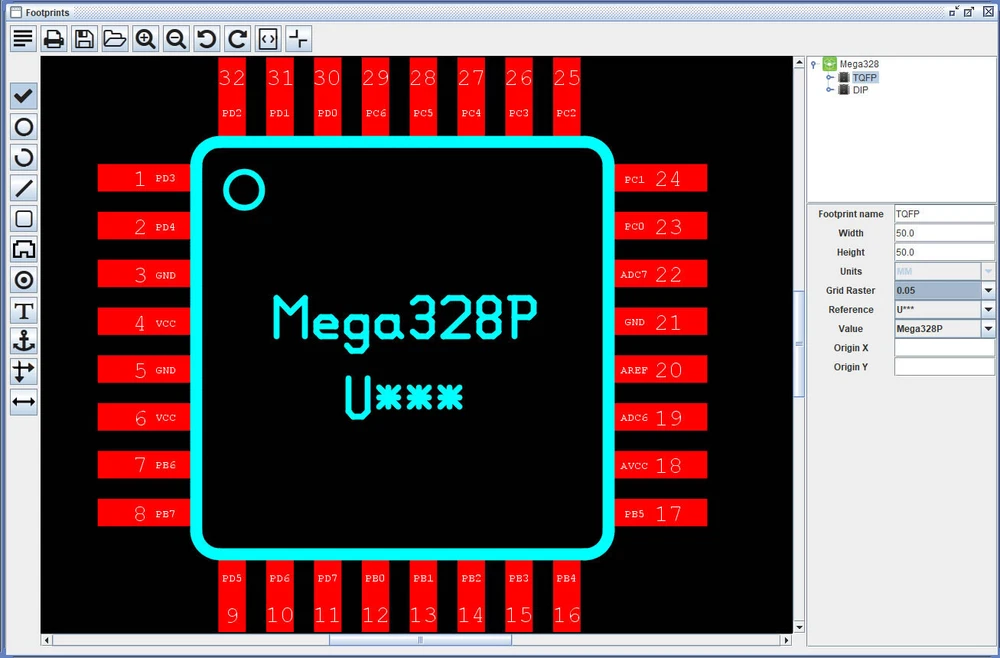Select the TQFP footprint in tree
Image resolution: width=1000 pixels, height=658 pixels.
(865, 77)
